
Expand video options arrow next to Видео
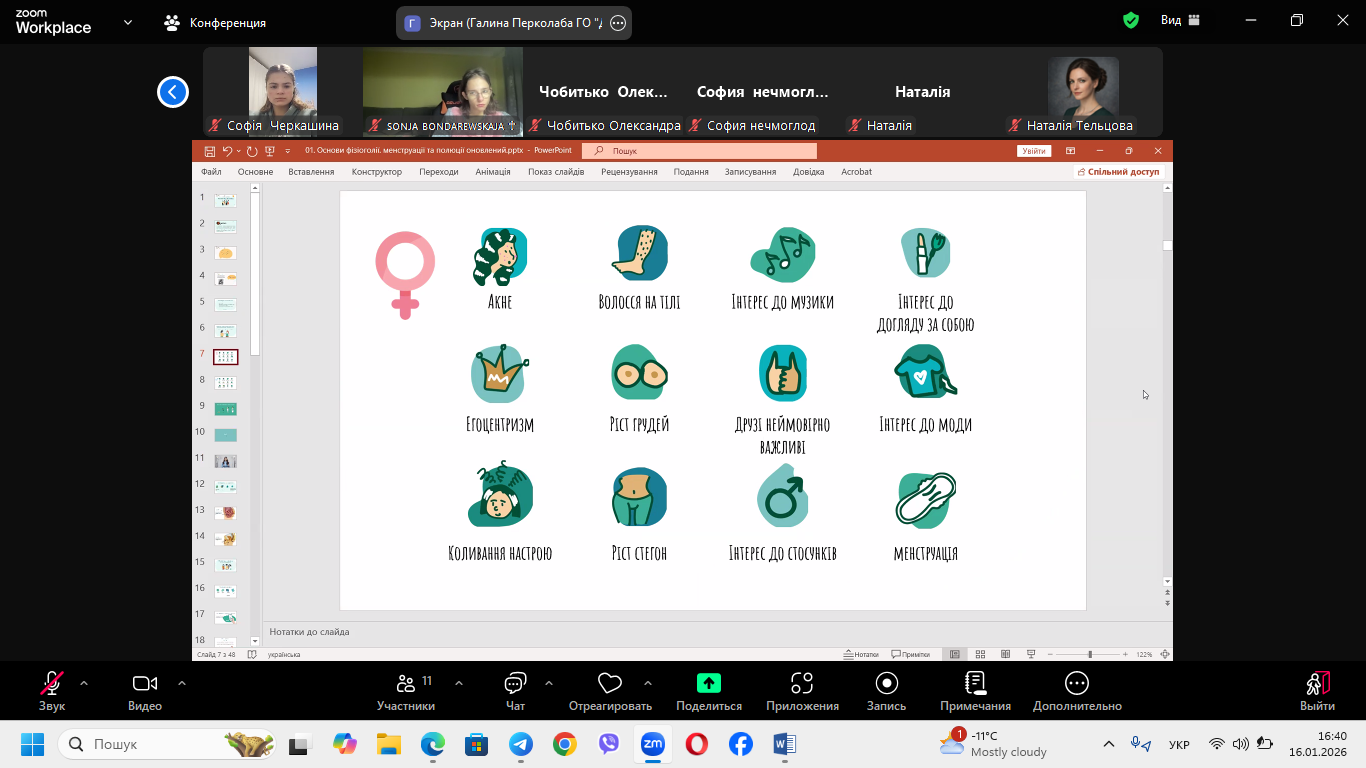click(x=182, y=684)
